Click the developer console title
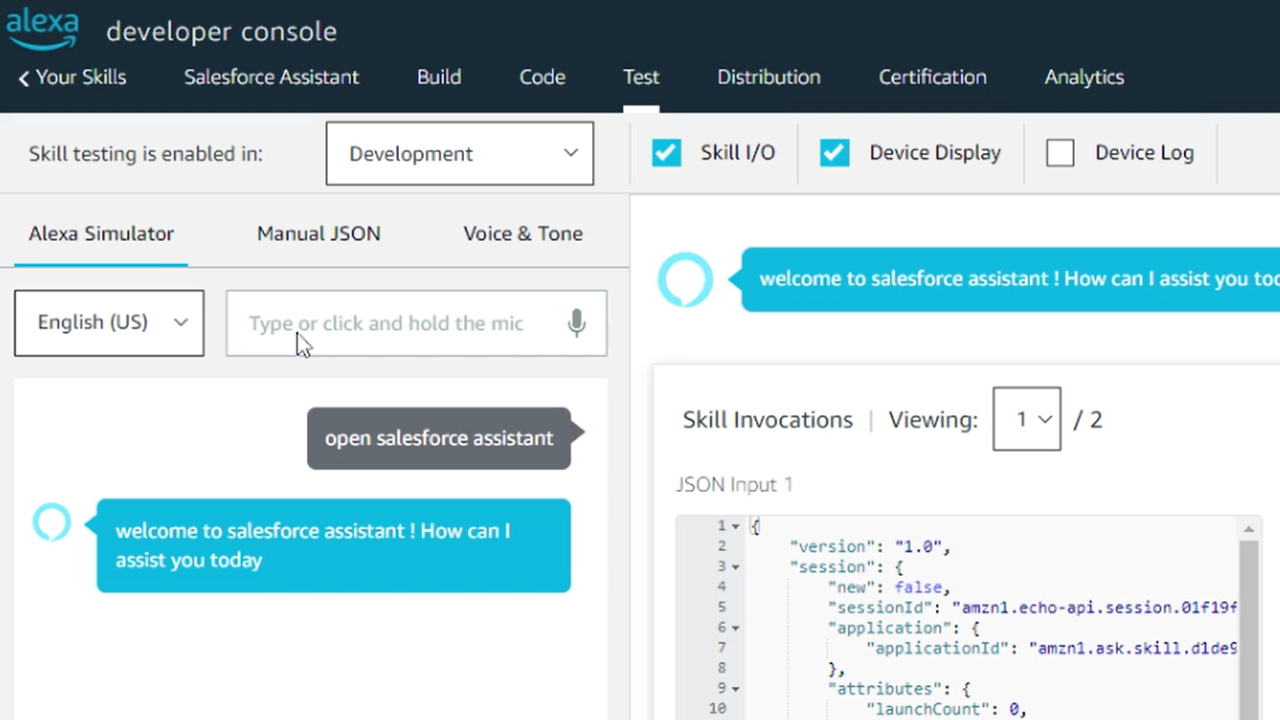Screen dimensions: 1280x720 tap(221, 32)
